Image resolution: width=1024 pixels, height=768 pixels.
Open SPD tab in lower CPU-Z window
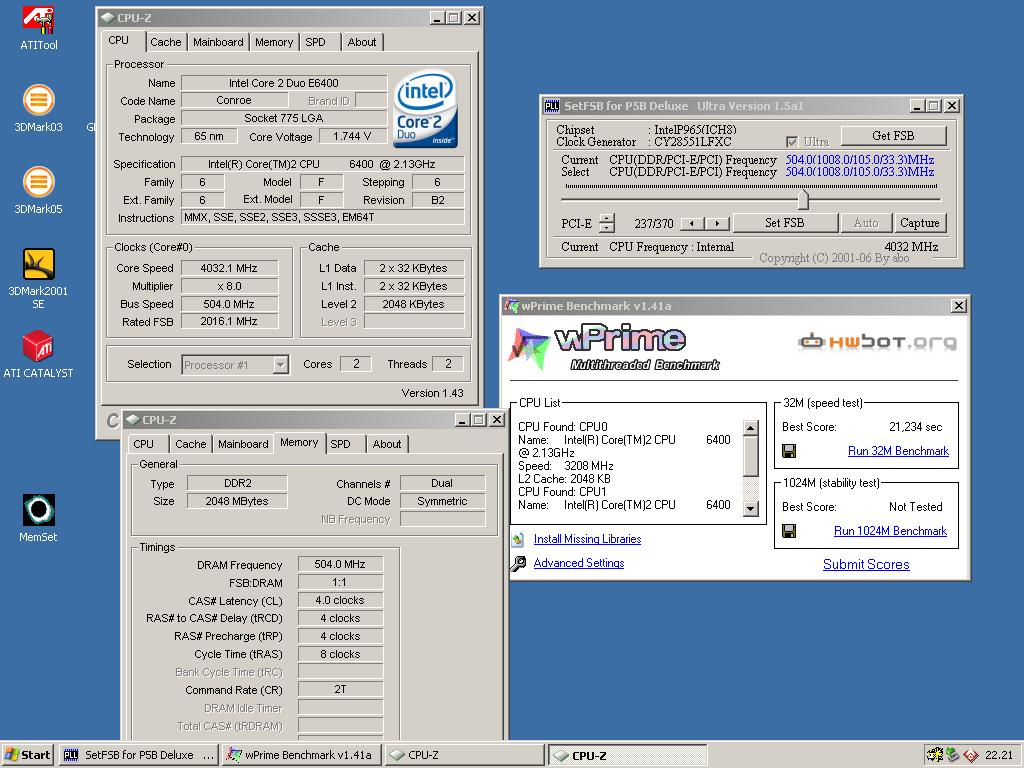pyautogui.click(x=340, y=444)
